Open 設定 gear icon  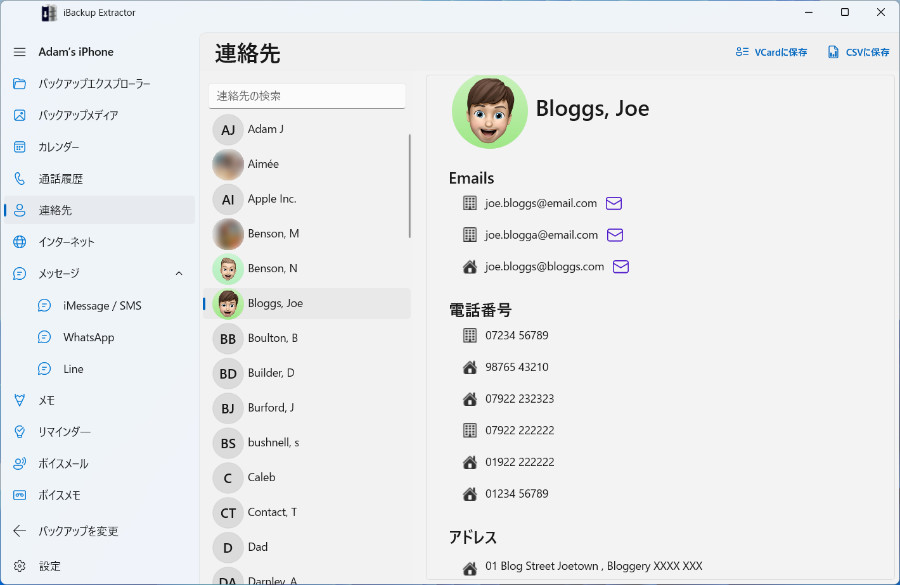[x=20, y=566]
